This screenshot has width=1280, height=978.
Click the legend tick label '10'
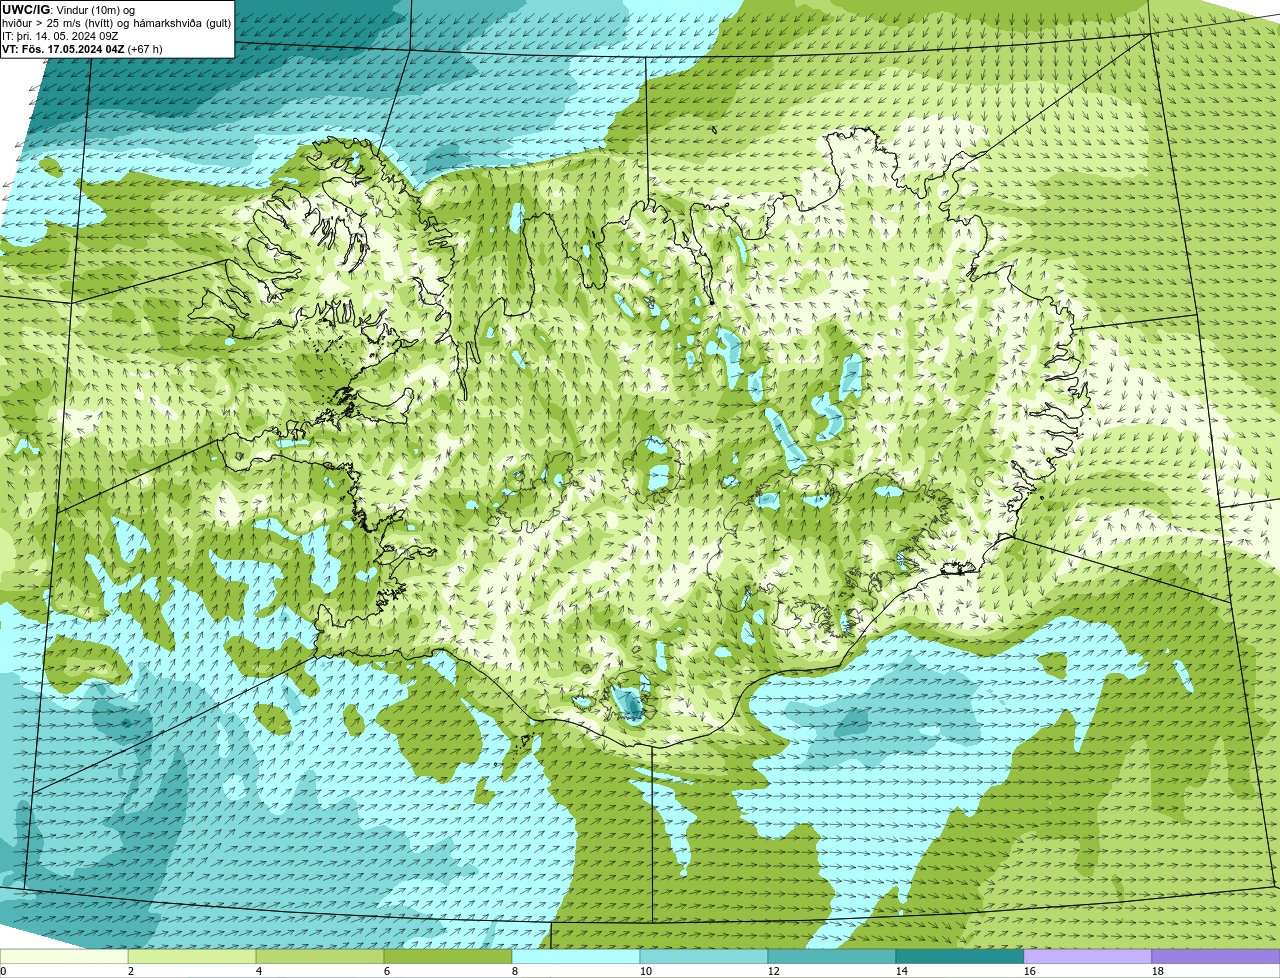click(646, 971)
